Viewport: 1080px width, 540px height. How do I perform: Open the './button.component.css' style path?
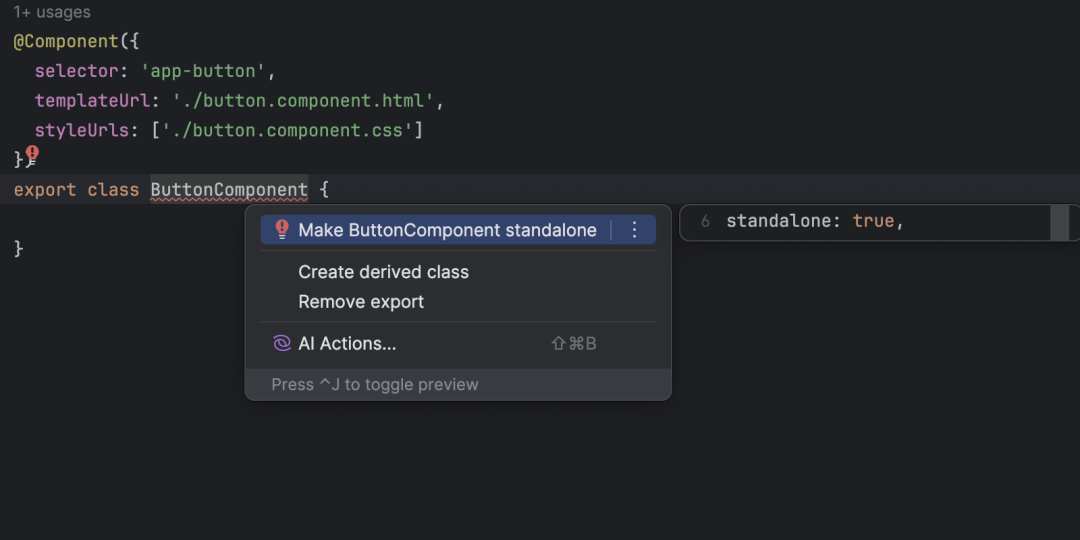click(x=288, y=130)
